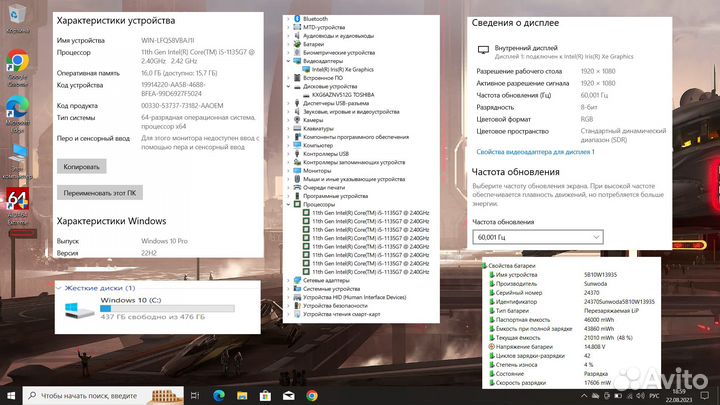Select Программные устройства tree item
Viewport: 720px width, 405px height.
pyautogui.click(x=335, y=196)
